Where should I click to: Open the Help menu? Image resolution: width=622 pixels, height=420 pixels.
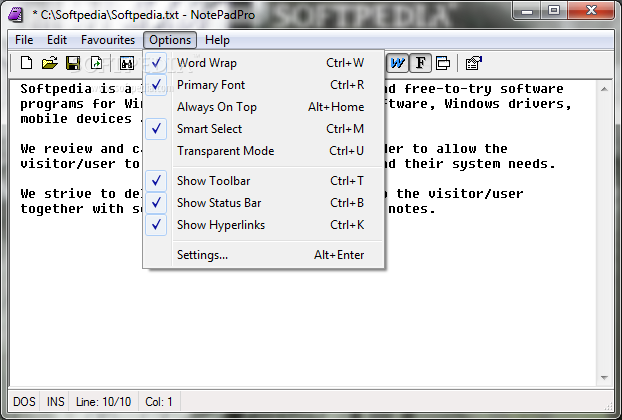pyautogui.click(x=217, y=40)
